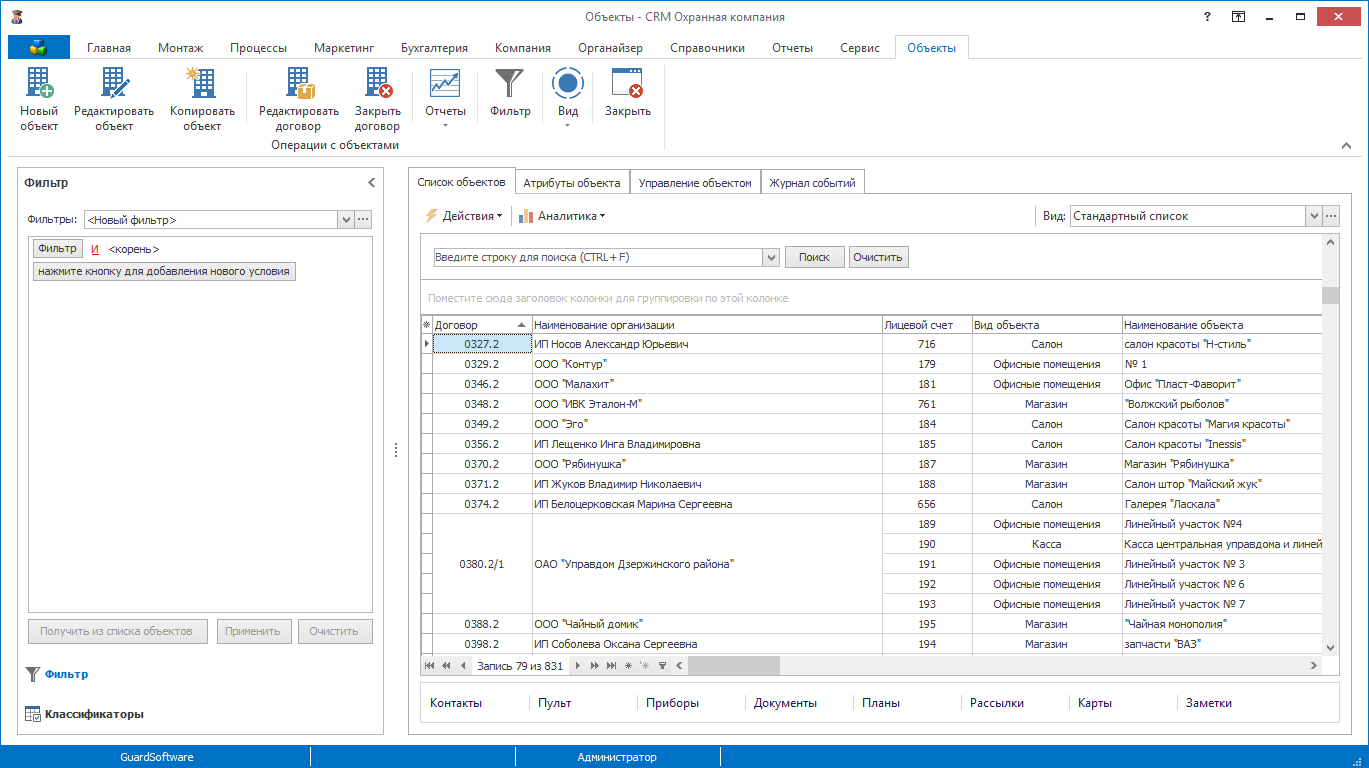The height and width of the screenshot is (768, 1369).
Task: Open the Отчеты ribbon dropdown
Action: (445, 100)
